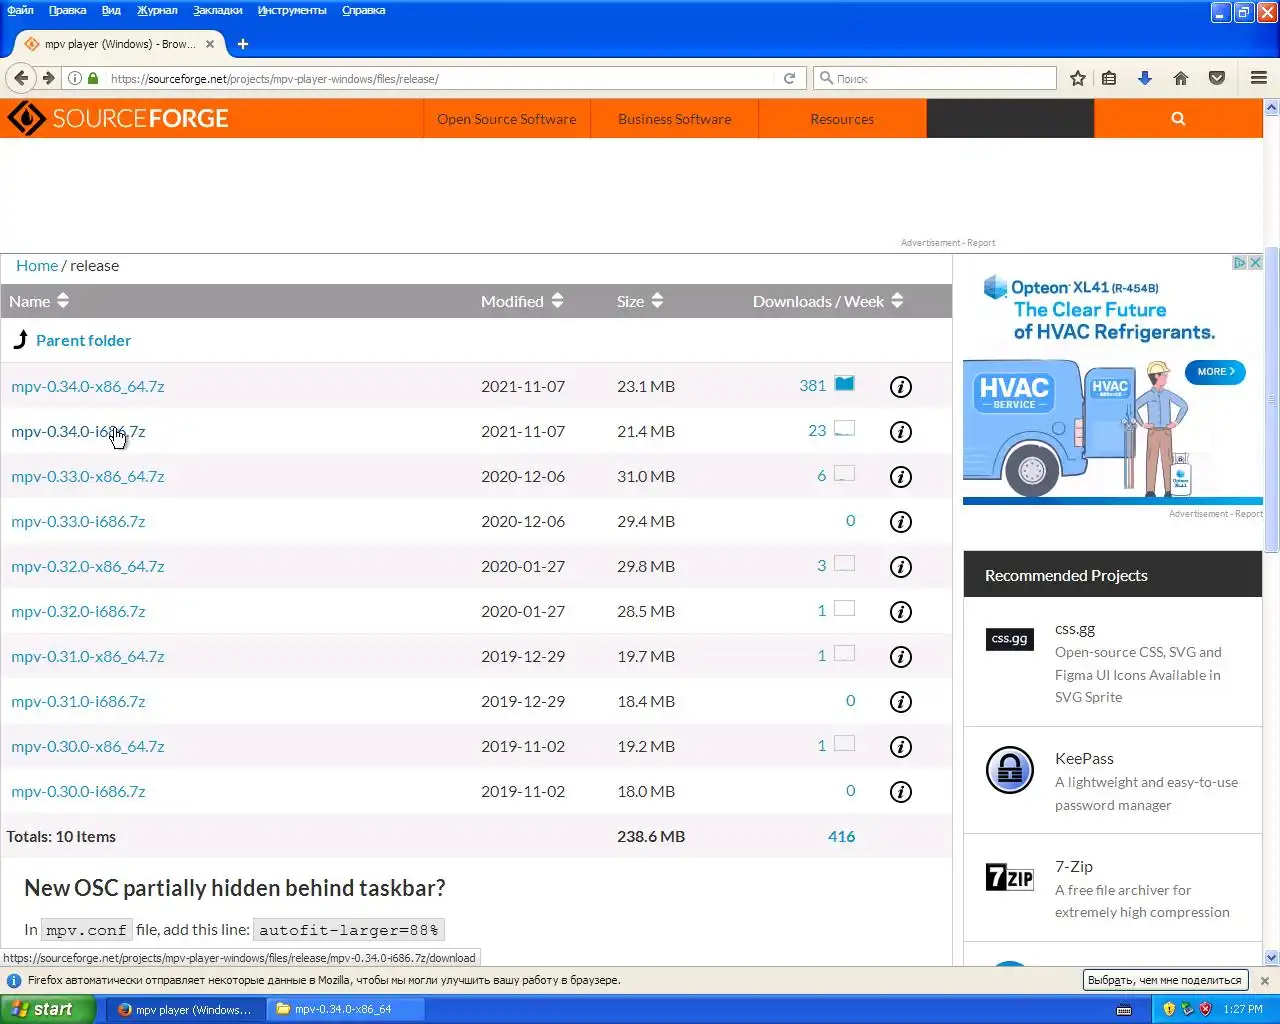Open the Business Software menu
Viewport: 1280px width, 1024px height.
coord(675,119)
